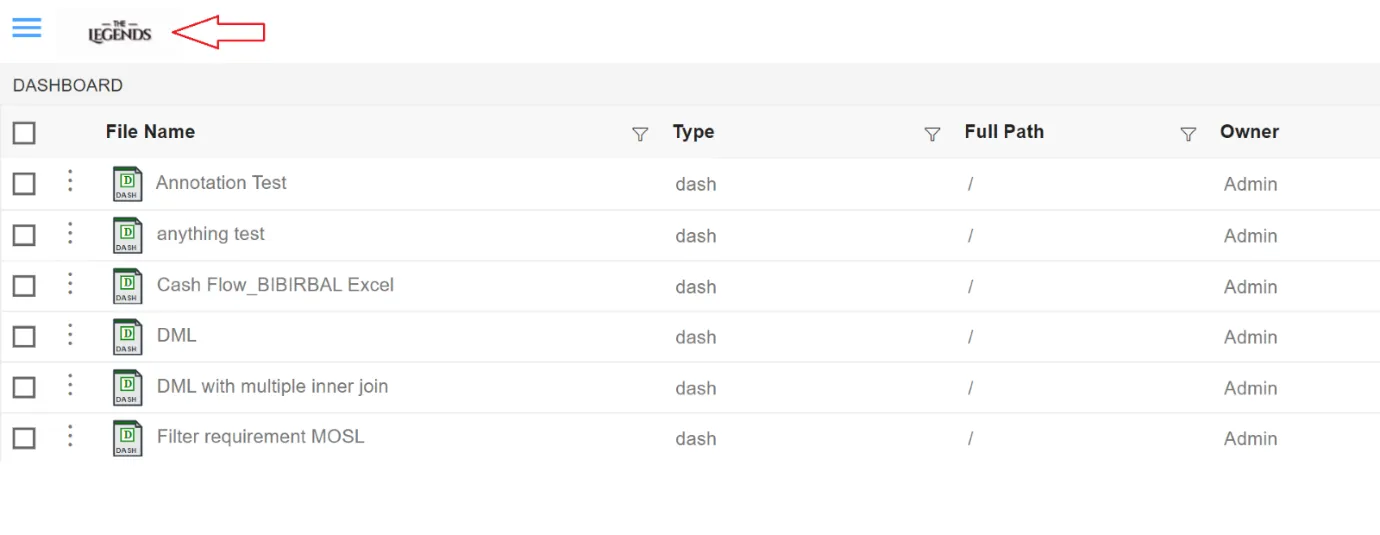Open Full Path column filter icon
The height and width of the screenshot is (535, 1380).
tap(1188, 134)
